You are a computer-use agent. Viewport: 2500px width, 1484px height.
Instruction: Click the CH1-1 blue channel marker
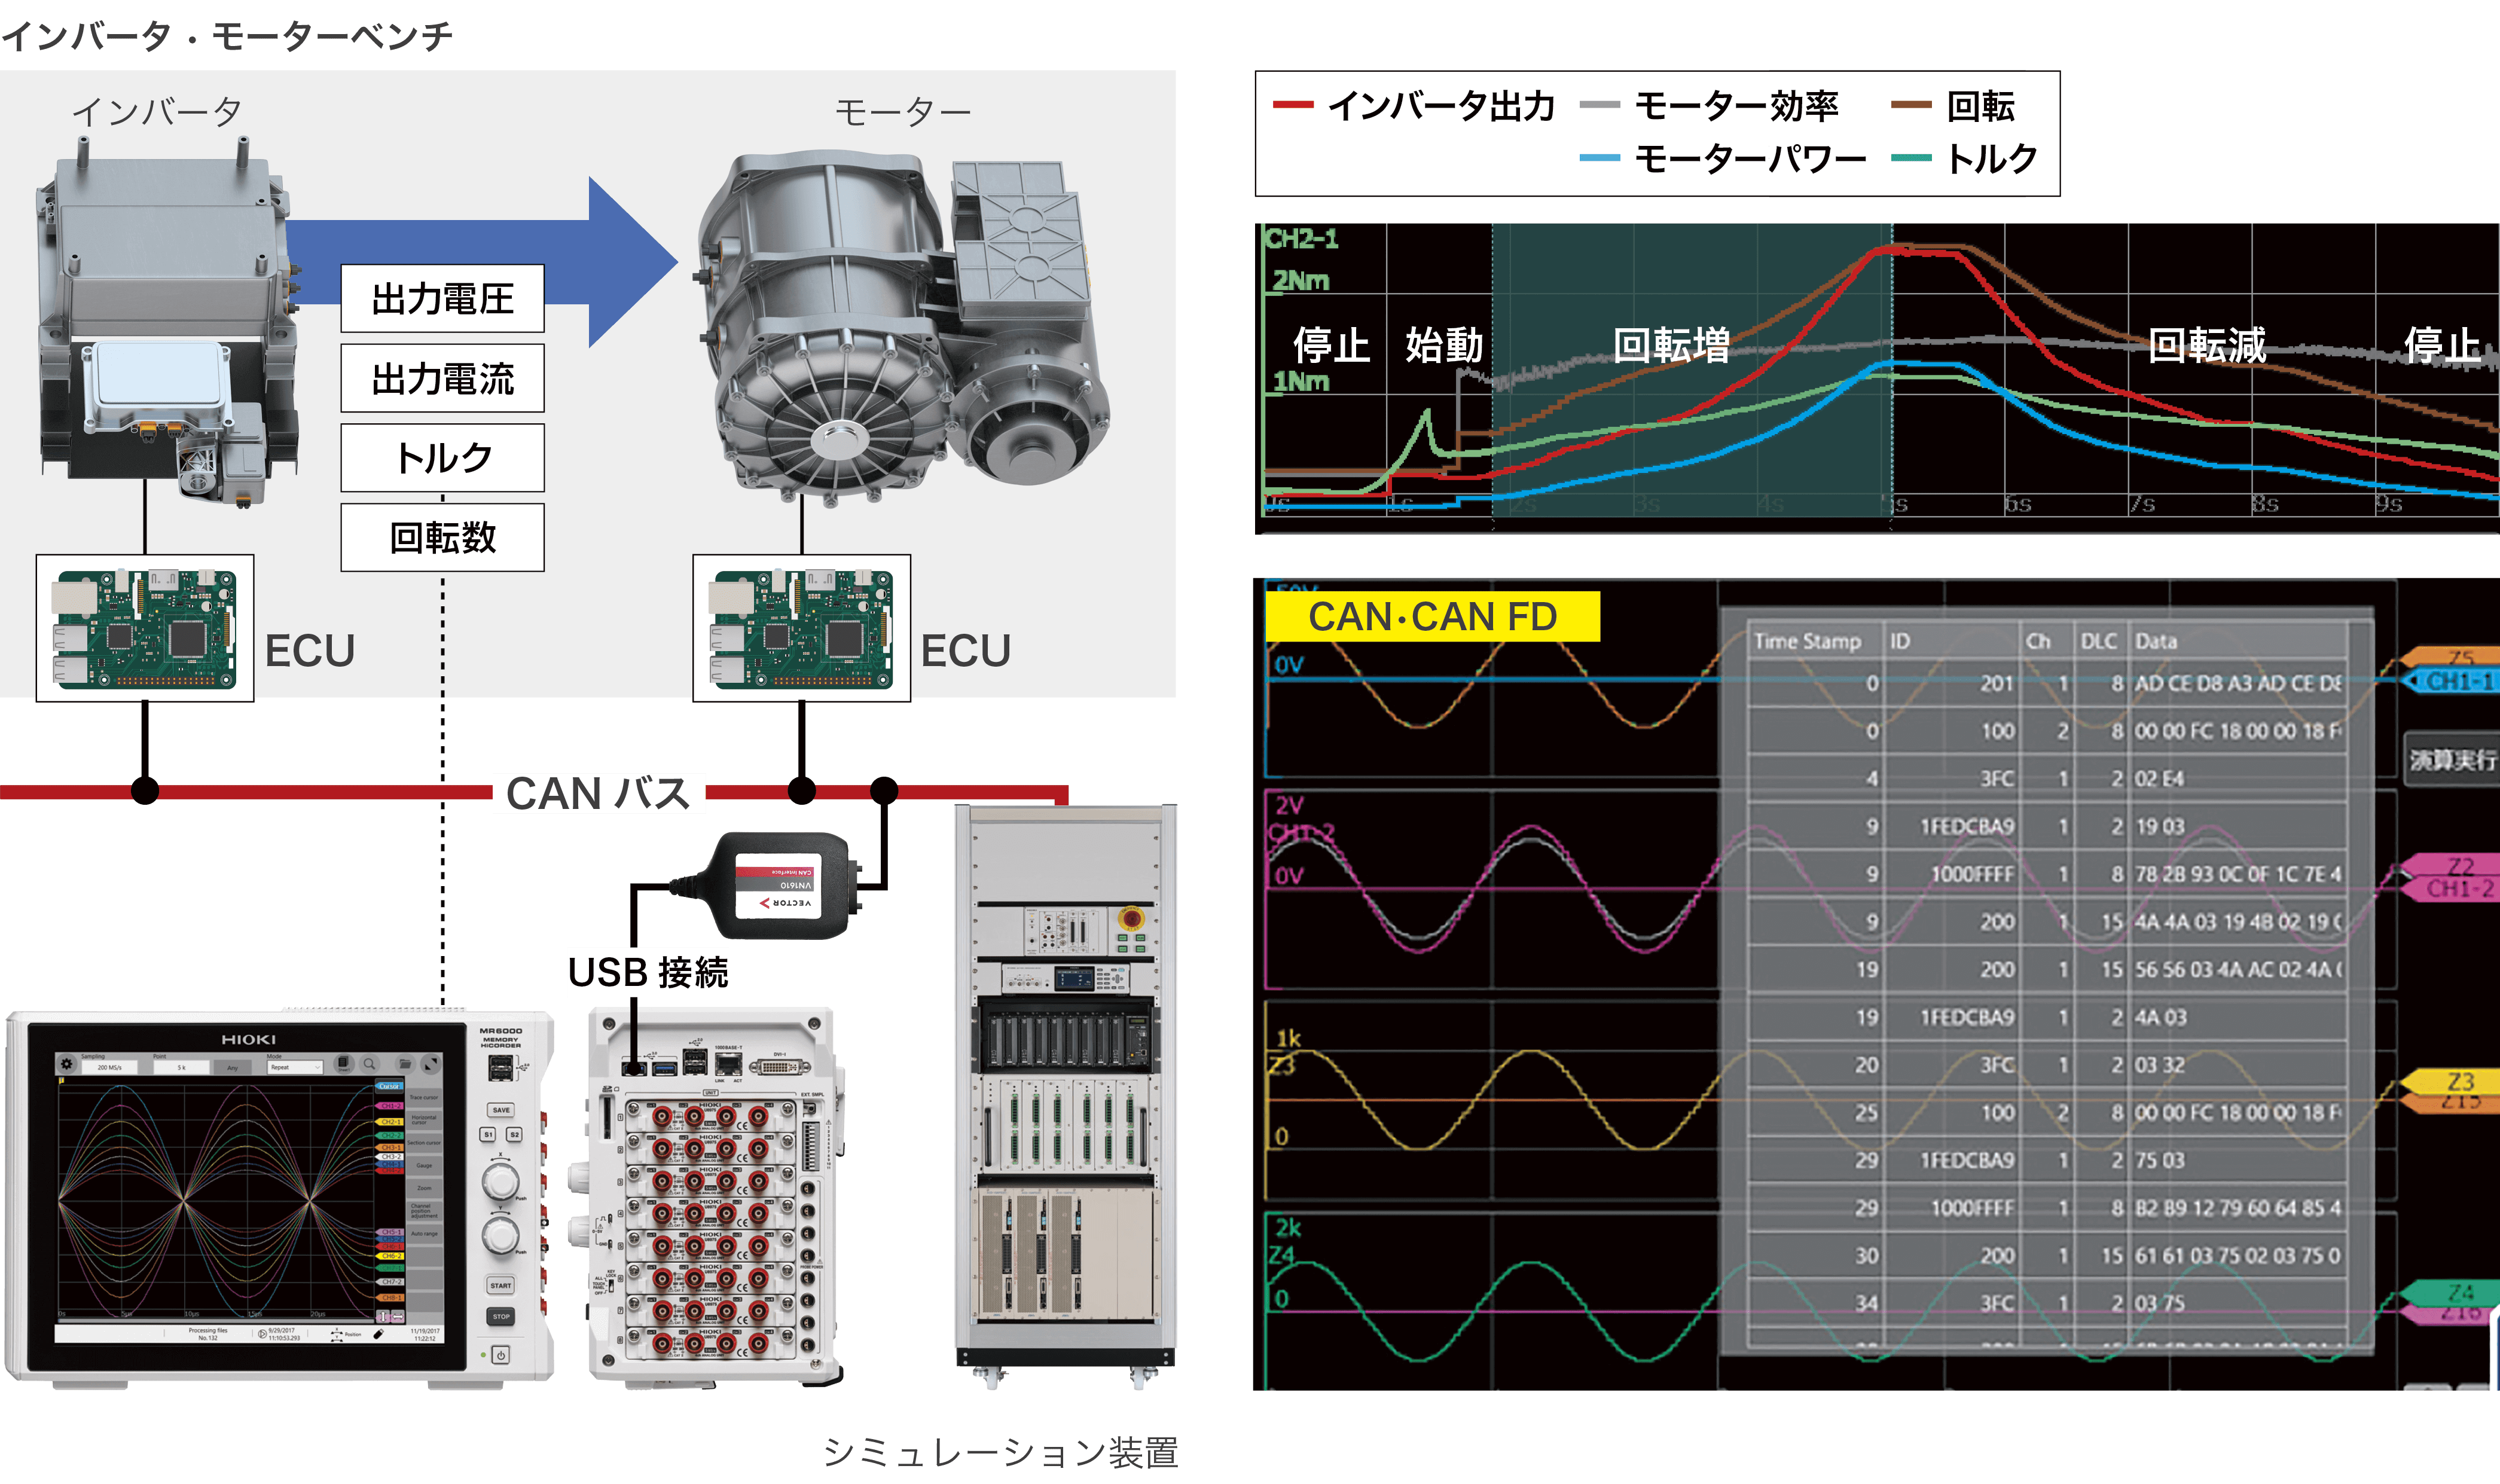(x=2458, y=682)
